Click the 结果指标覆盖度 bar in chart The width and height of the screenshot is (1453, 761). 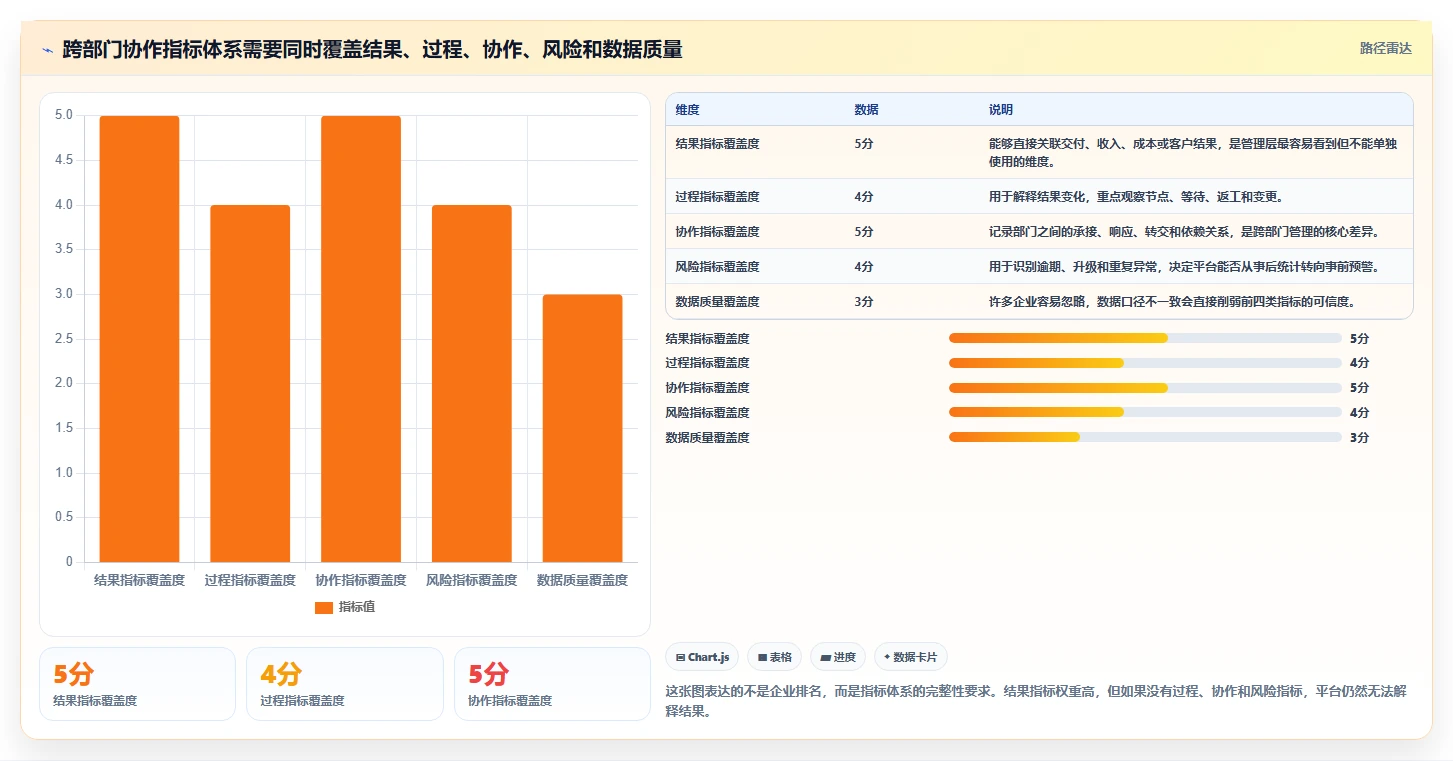coord(139,339)
